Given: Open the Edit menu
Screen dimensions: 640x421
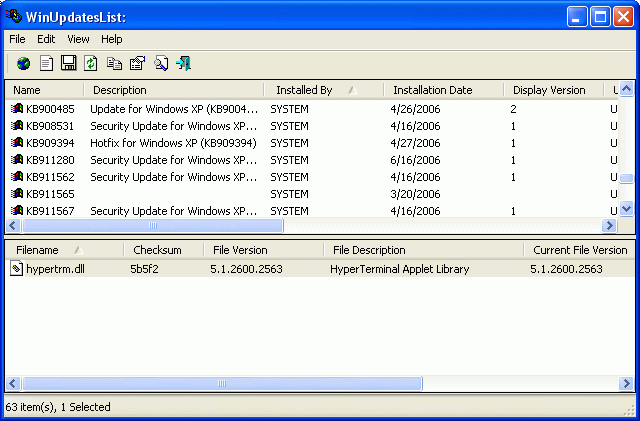Looking at the screenshot, I should [46, 39].
